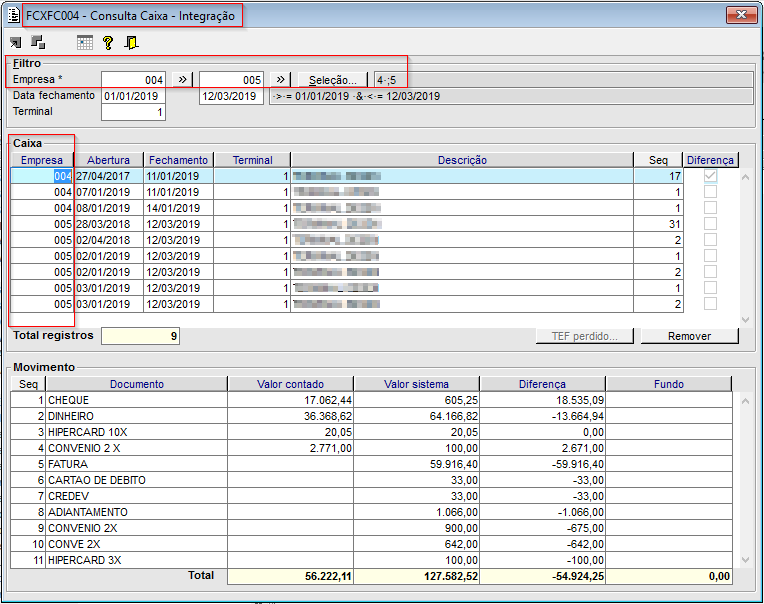Open the calendar toolbar icon
The height and width of the screenshot is (604, 764).
(x=85, y=43)
